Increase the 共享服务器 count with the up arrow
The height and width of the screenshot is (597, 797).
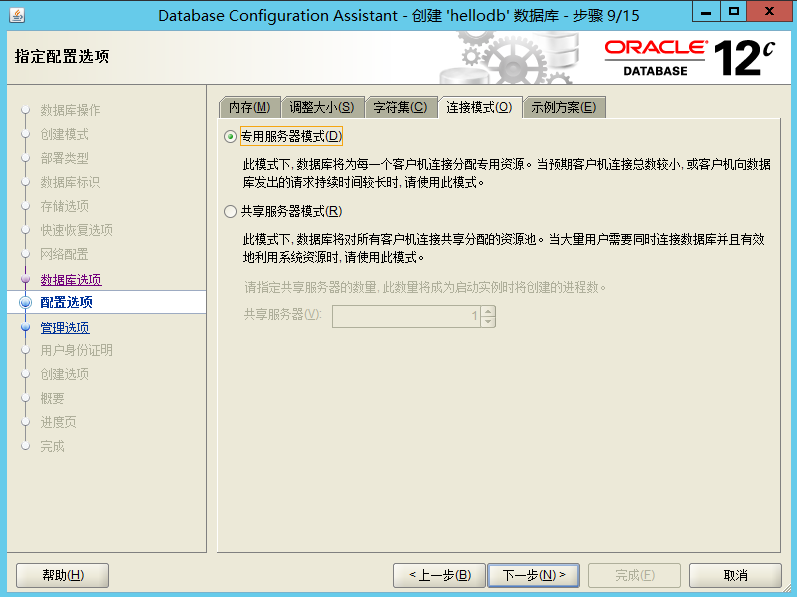[x=488, y=311]
